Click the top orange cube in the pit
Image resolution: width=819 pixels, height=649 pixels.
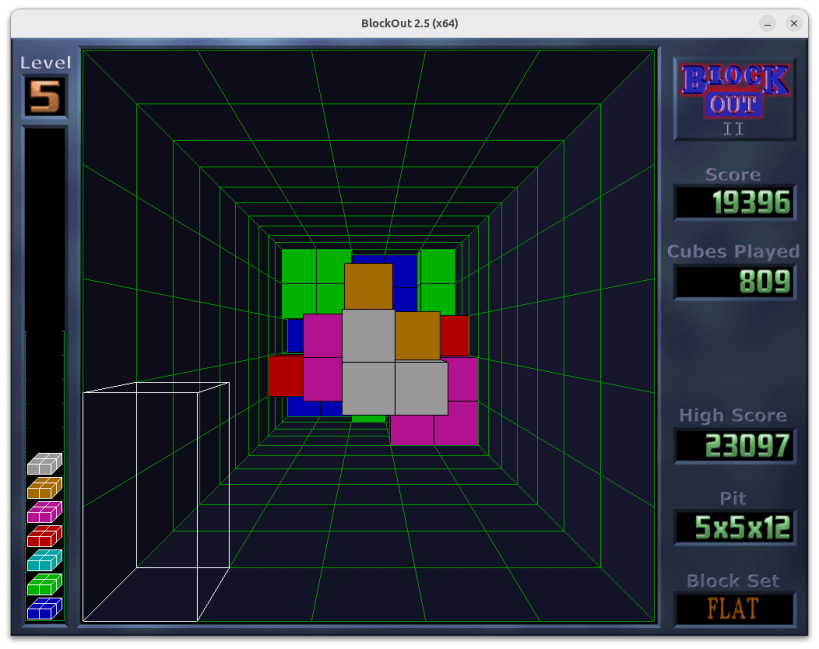pyautogui.click(x=368, y=286)
